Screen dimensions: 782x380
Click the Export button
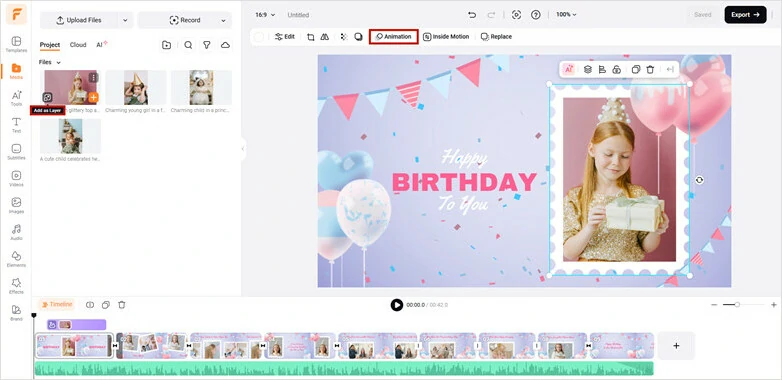pos(745,15)
